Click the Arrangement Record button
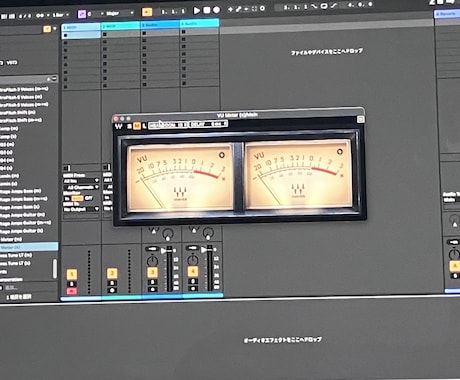 tap(217, 10)
